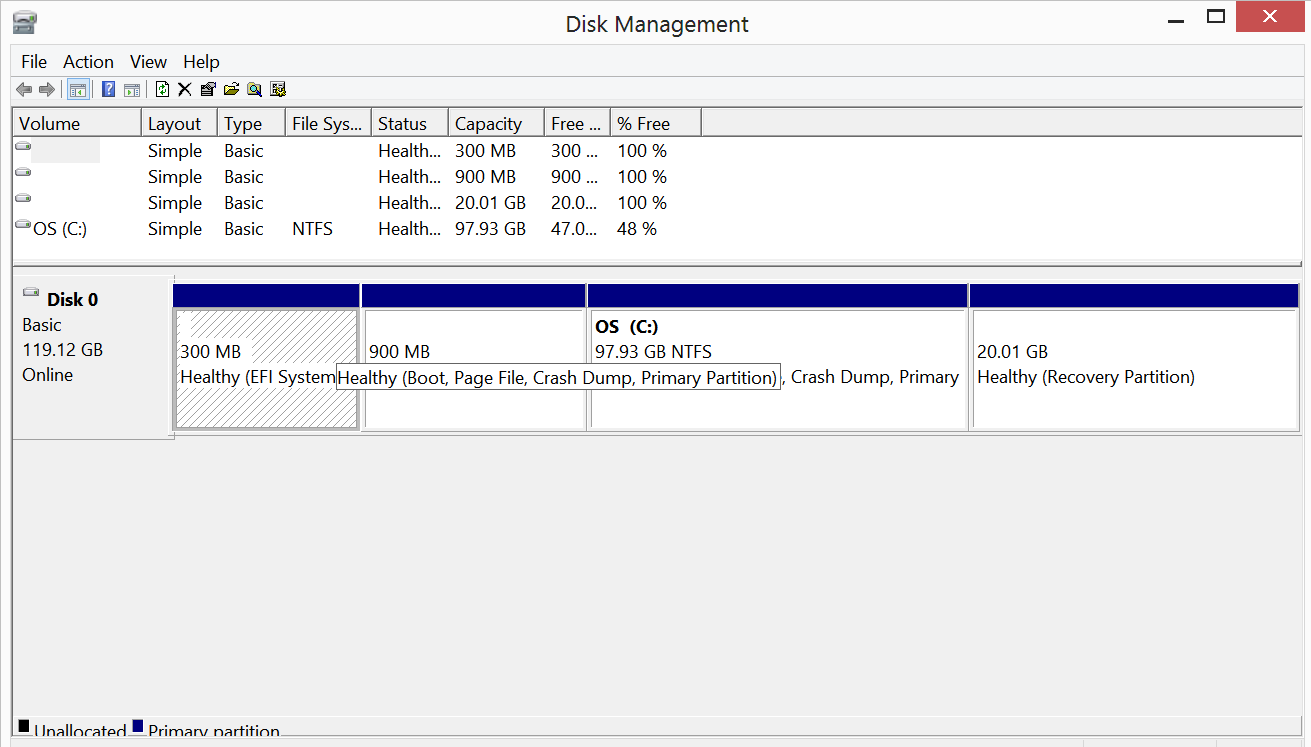Screen dimensions: 1311x747
Task: Click the drive icon beside OS (C:) in list
Action: [23, 226]
